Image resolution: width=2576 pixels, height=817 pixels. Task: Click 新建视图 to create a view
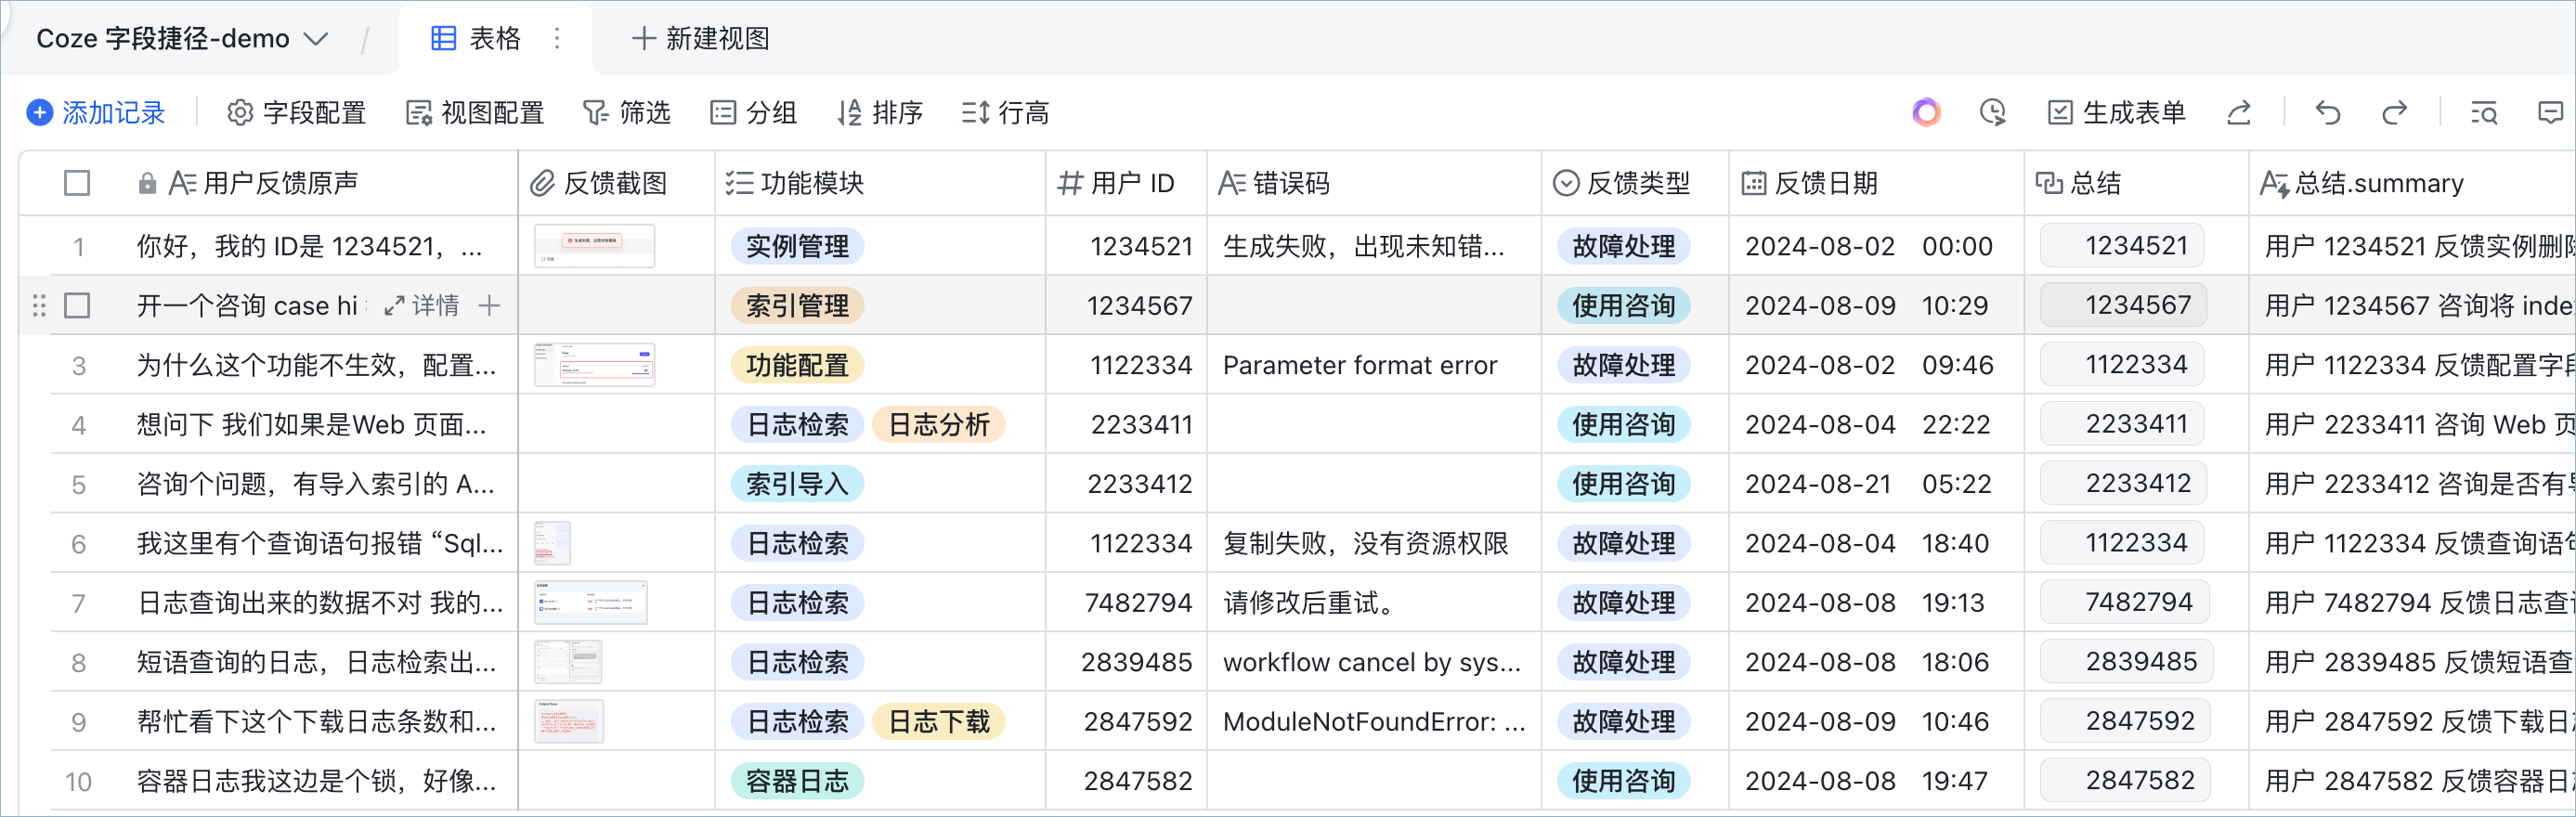700,38
